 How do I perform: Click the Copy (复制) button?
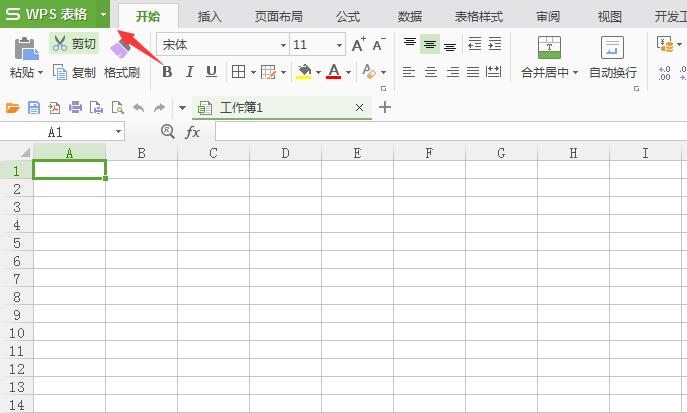point(74,72)
